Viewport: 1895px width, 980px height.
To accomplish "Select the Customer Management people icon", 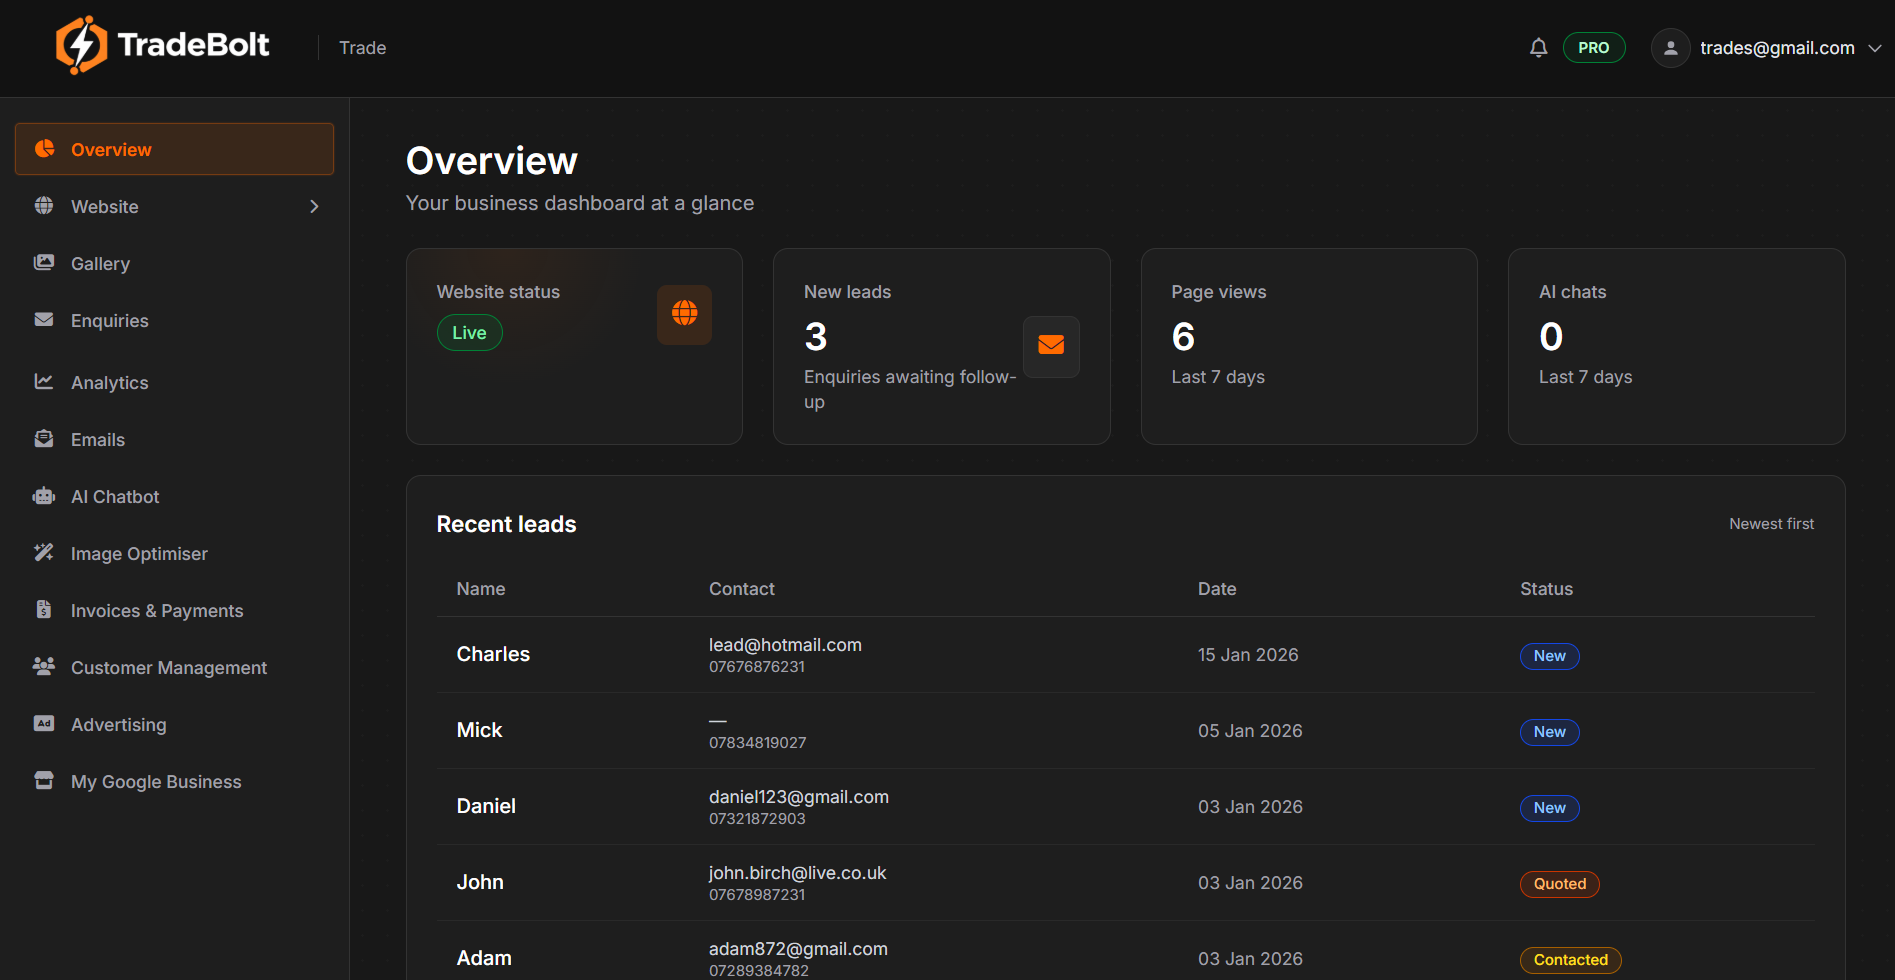I will pyautogui.click(x=44, y=667).
